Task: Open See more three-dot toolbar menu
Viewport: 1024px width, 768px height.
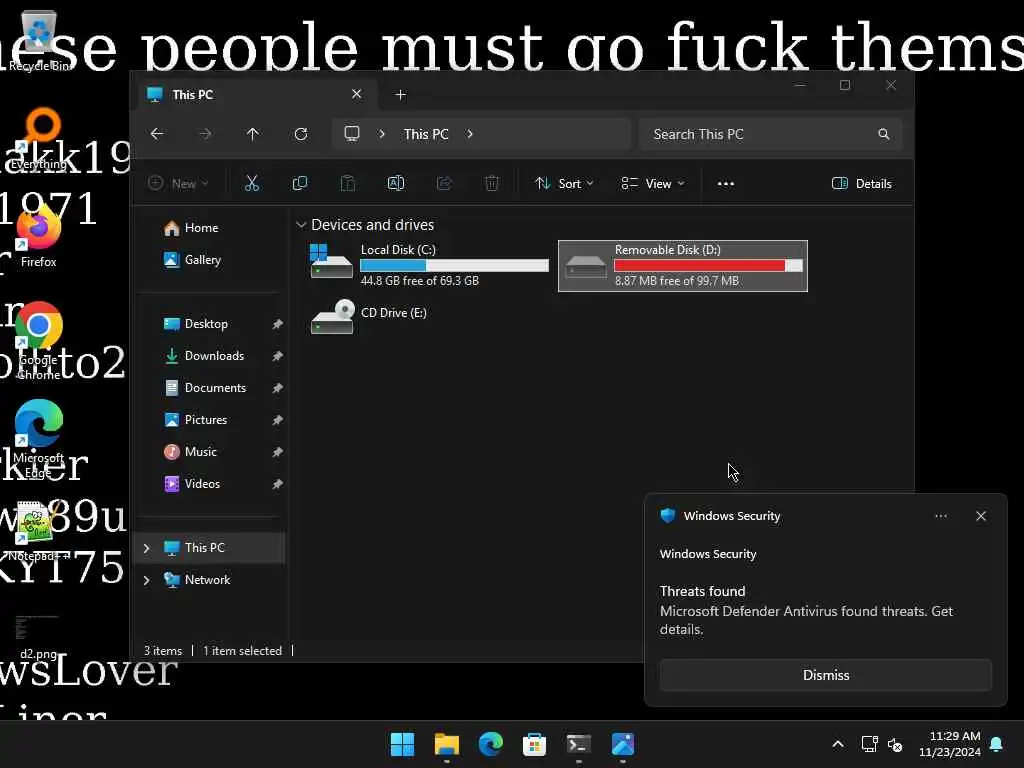Action: pyautogui.click(x=726, y=184)
